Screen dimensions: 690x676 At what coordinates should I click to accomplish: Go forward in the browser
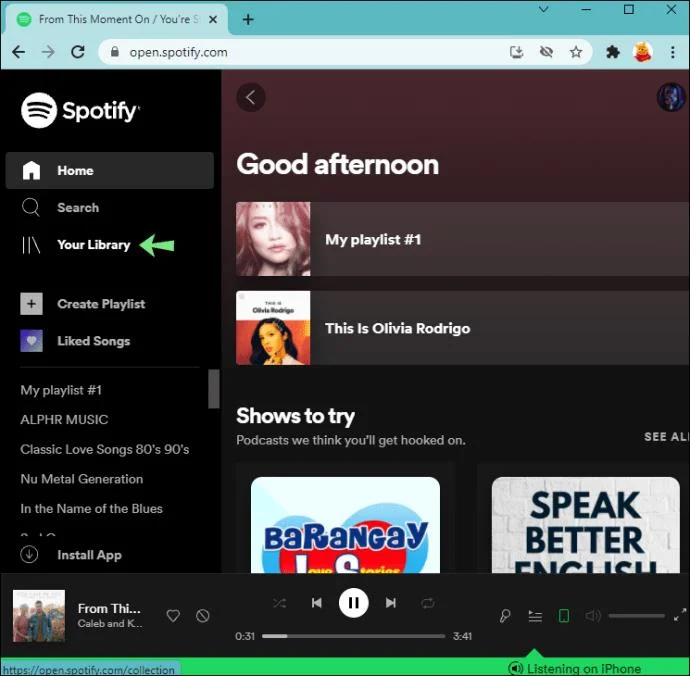click(x=48, y=52)
